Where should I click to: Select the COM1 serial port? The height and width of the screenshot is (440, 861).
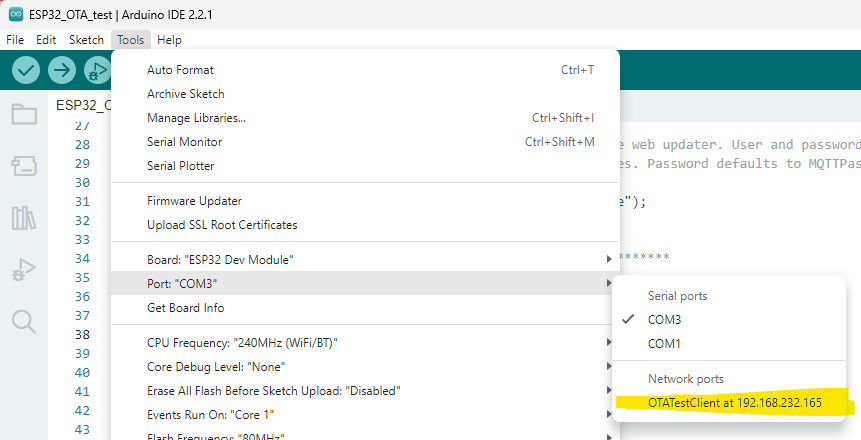[x=729, y=344]
